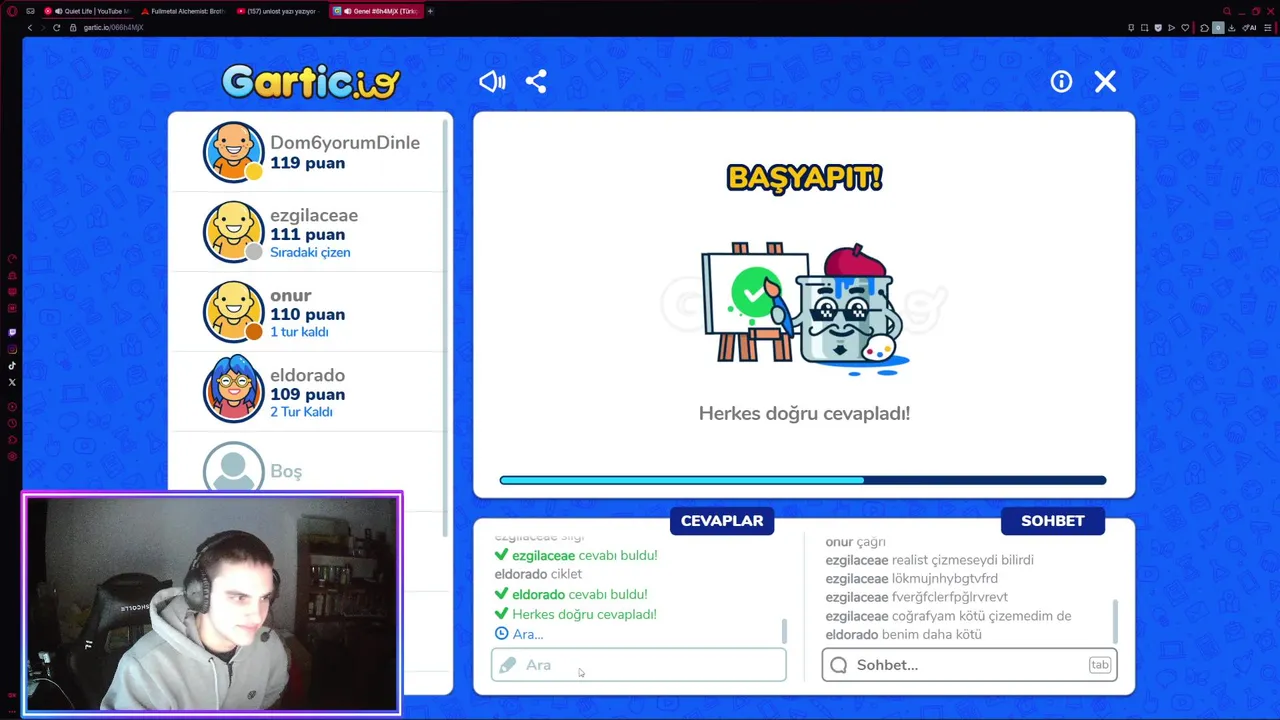Exit the room with the X icon

pyautogui.click(x=1105, y=82)
